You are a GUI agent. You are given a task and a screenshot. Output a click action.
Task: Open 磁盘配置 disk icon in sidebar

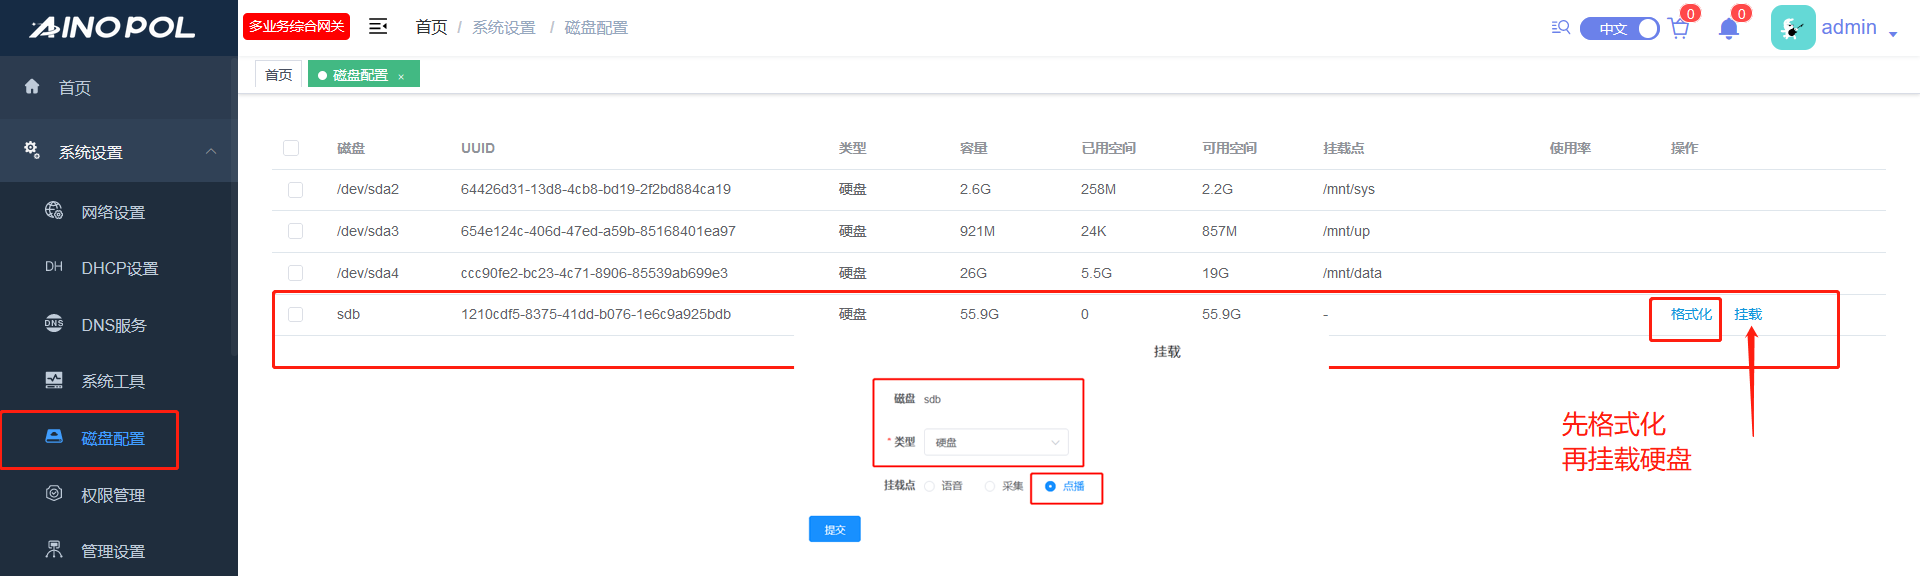coord(54,437)
